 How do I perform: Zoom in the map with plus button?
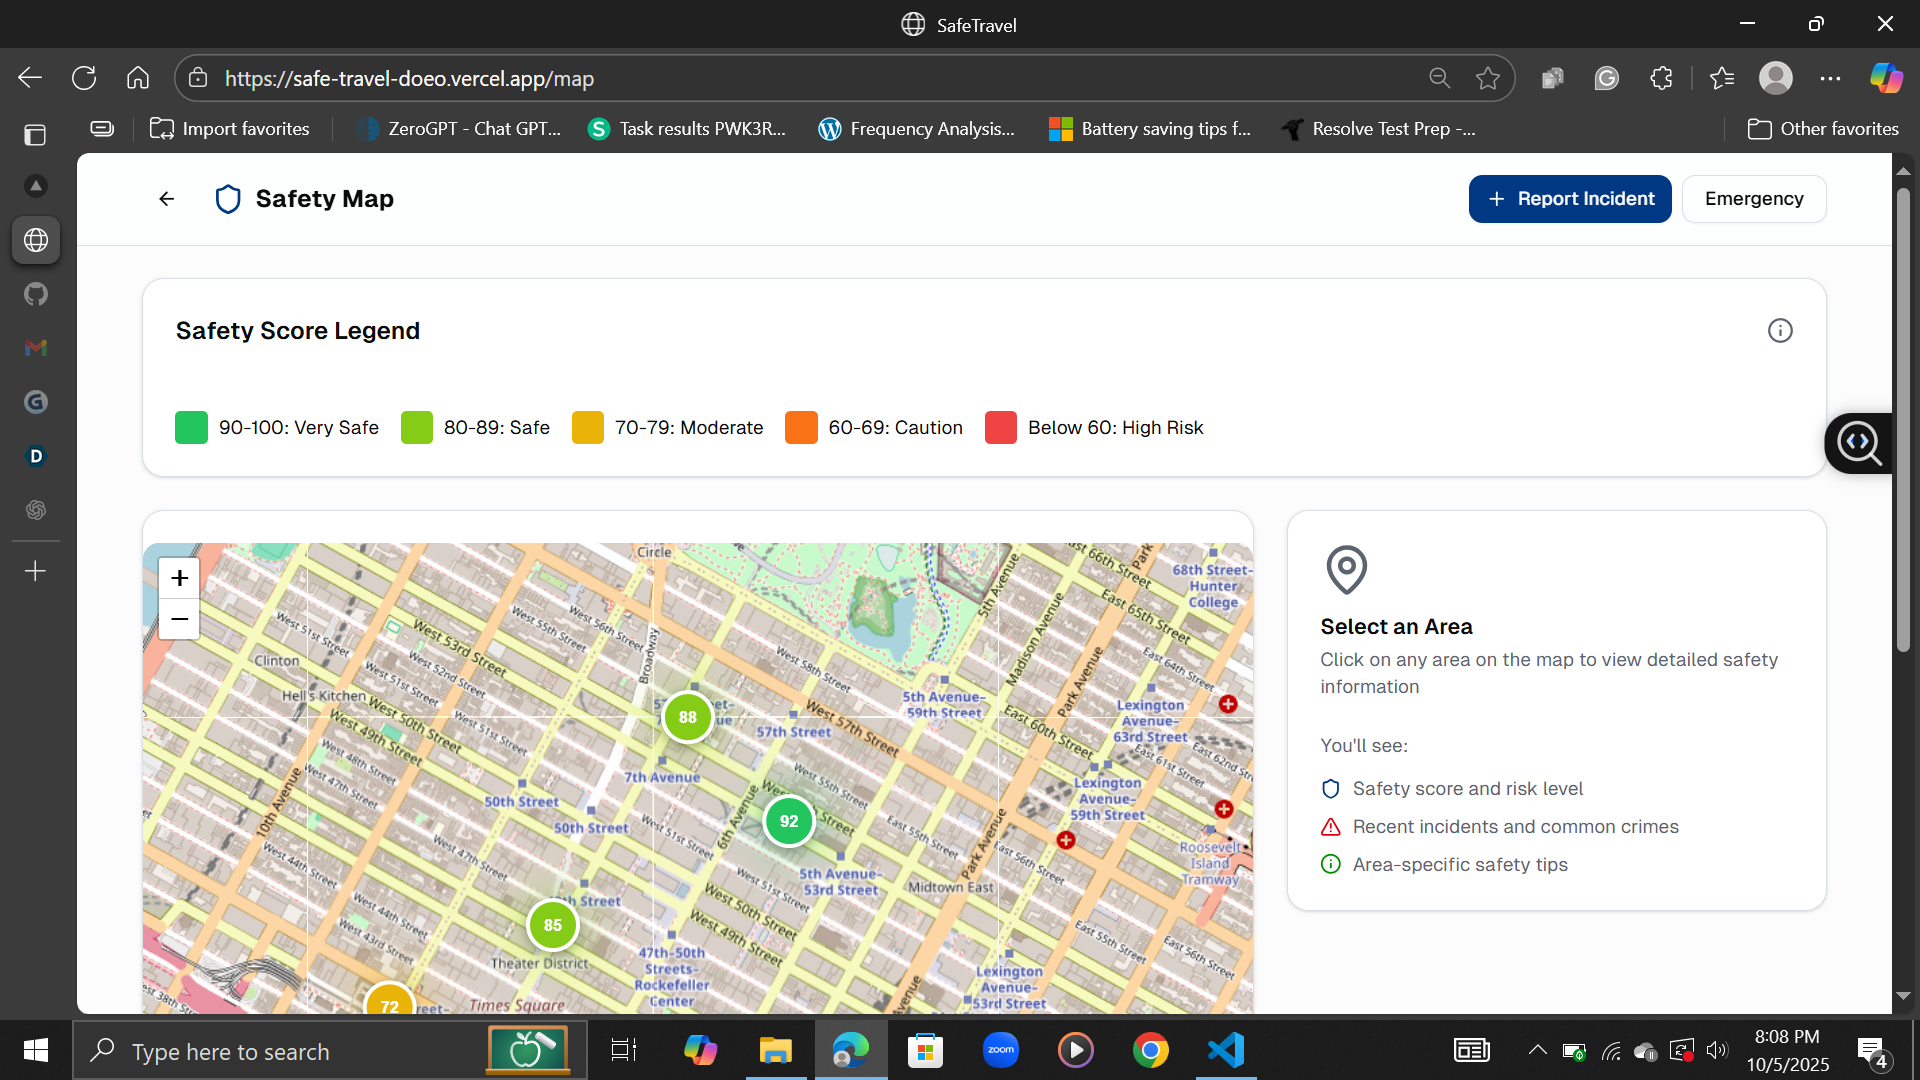coord(180,578)
